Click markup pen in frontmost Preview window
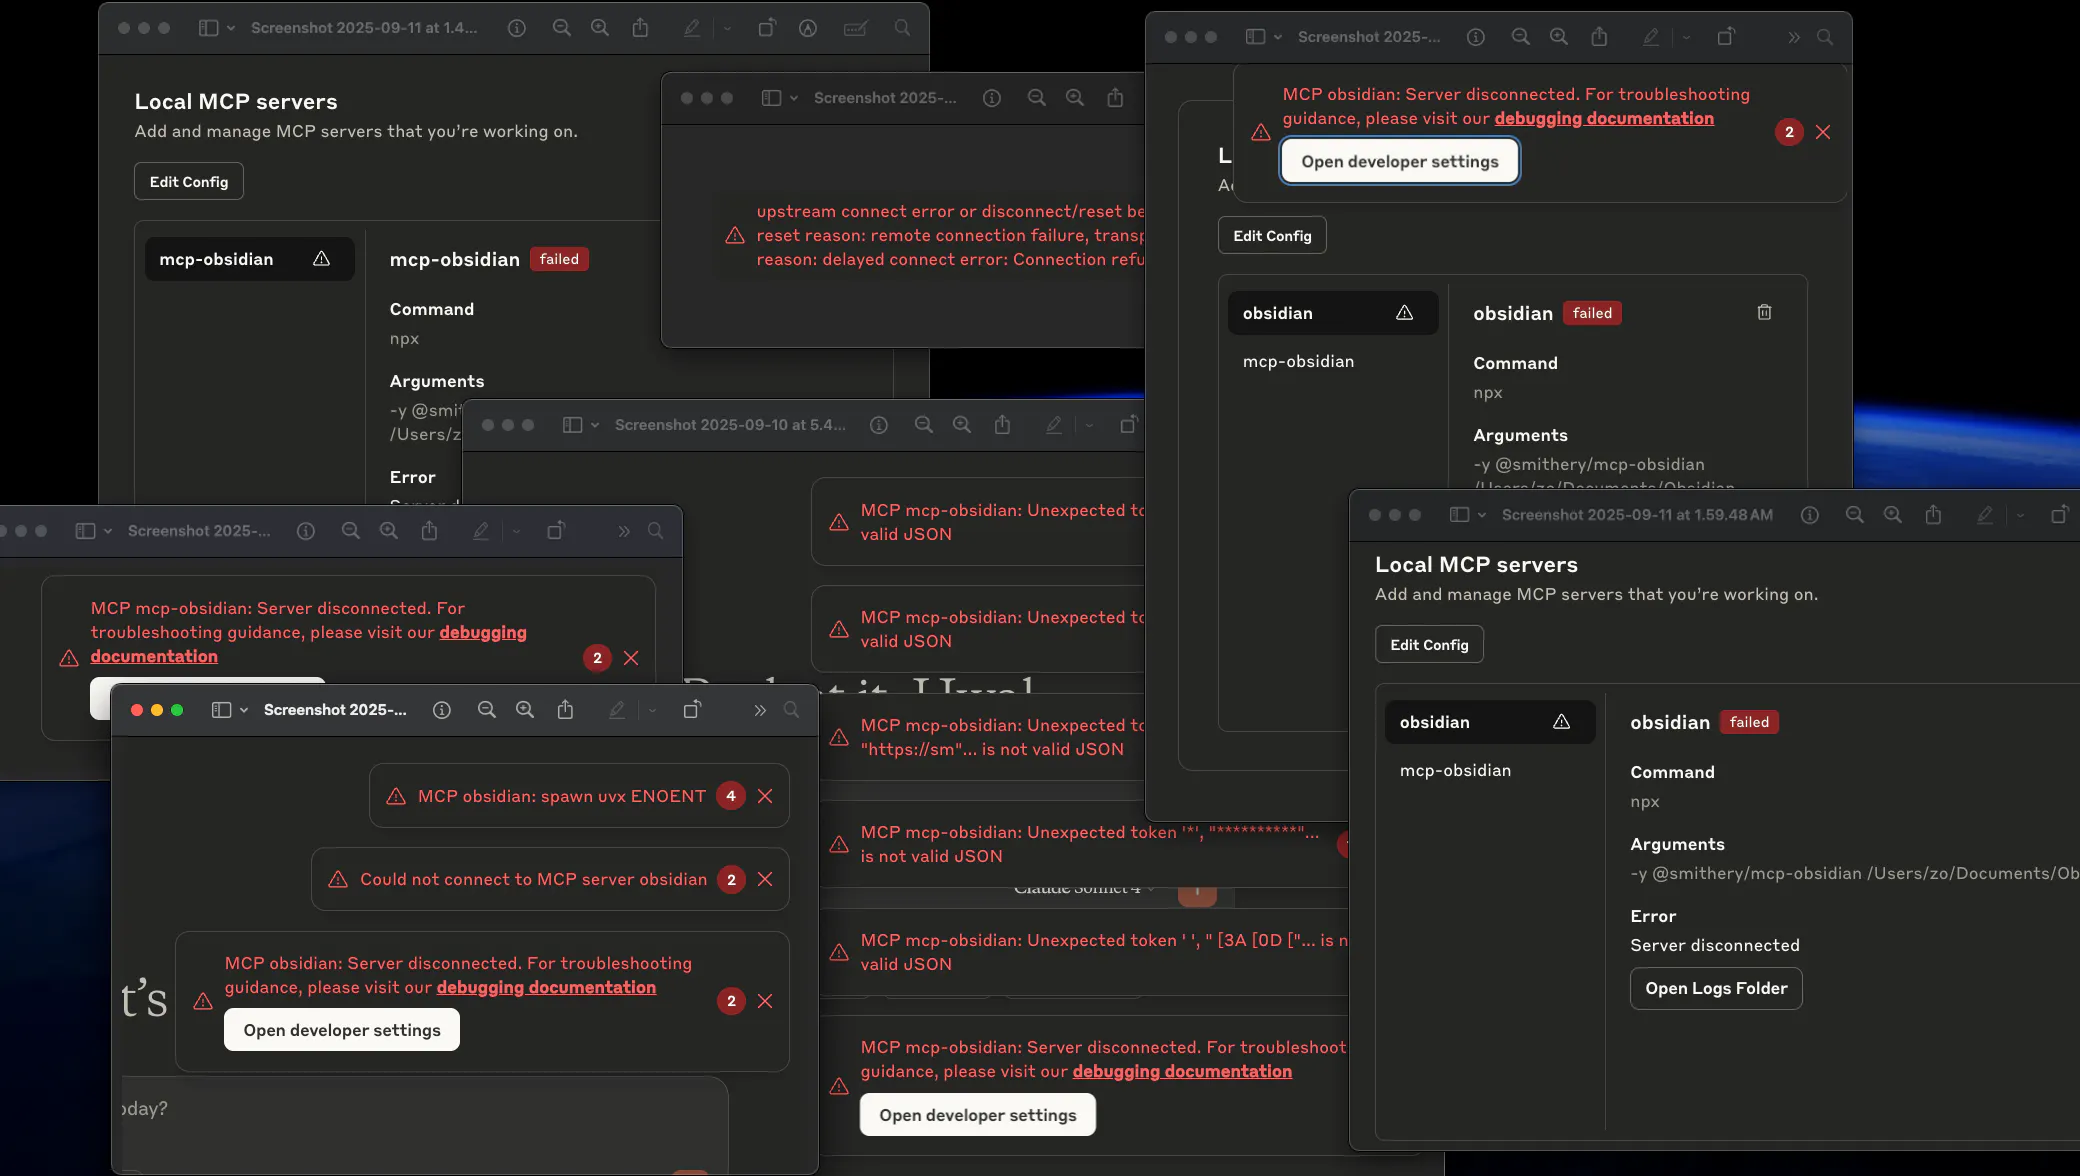This screenshot has height=1176, width=2080. pyautogui.click(x=617, y=710)
